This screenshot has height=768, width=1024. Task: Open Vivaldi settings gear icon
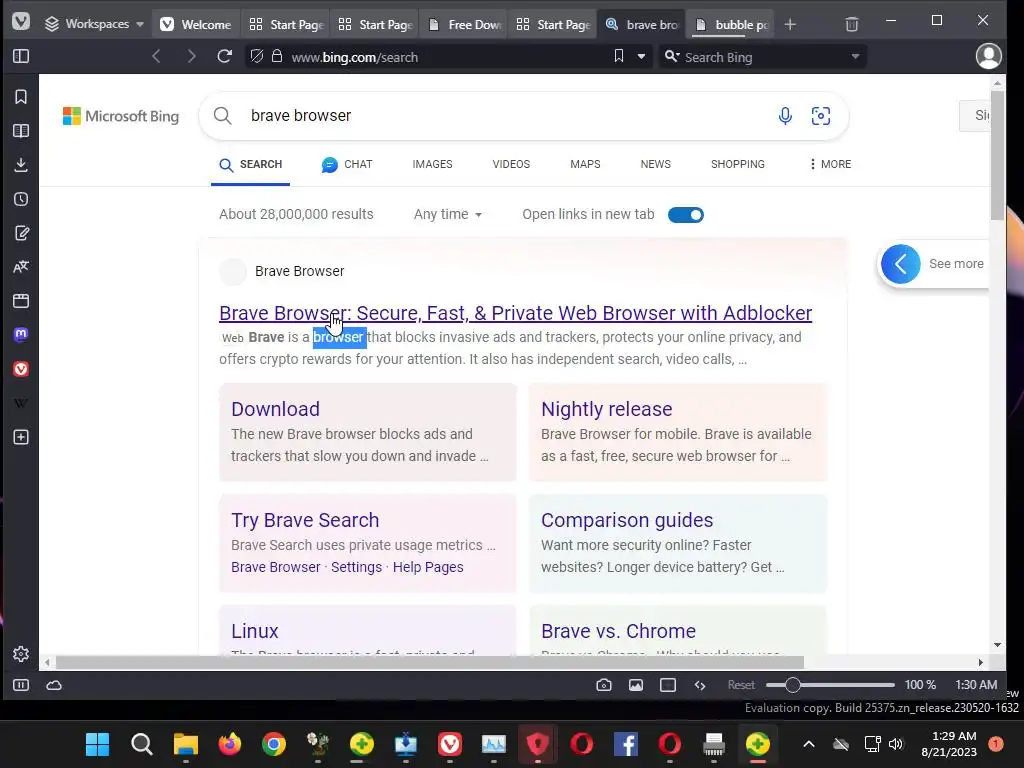21,654
